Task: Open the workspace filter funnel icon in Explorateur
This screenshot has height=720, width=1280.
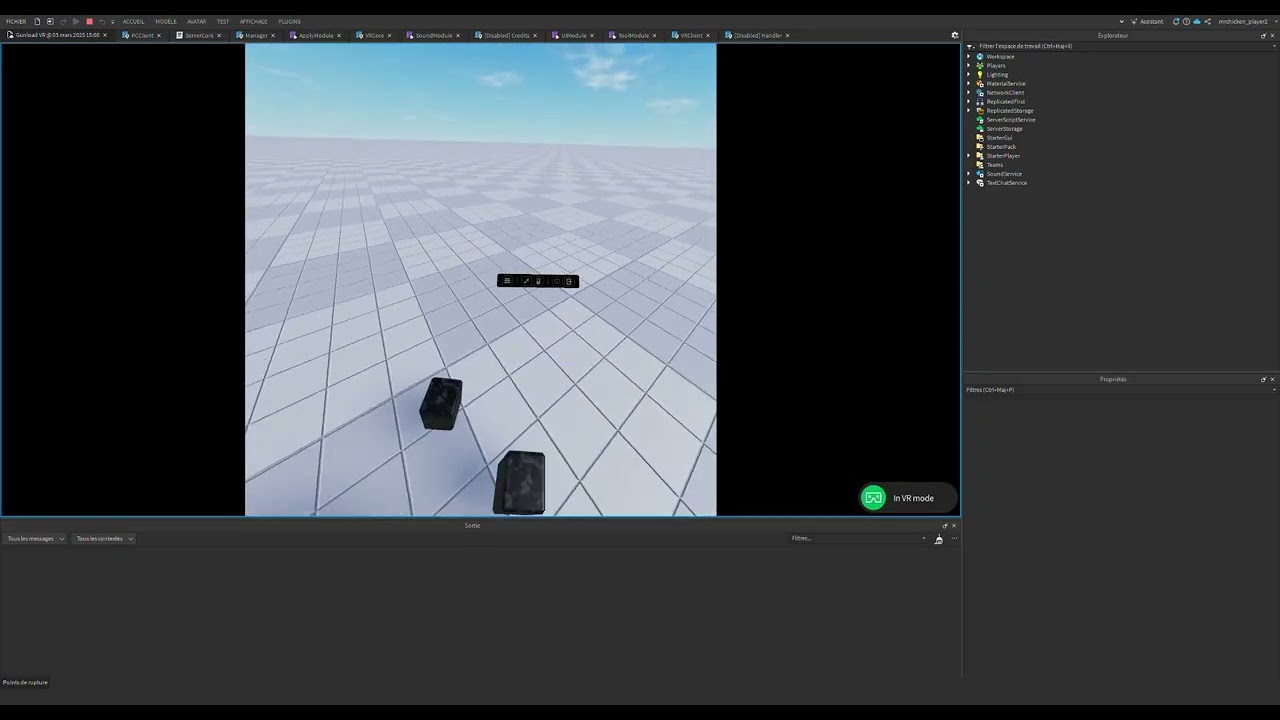Action: pyautogui.click(x=968, y=46)
